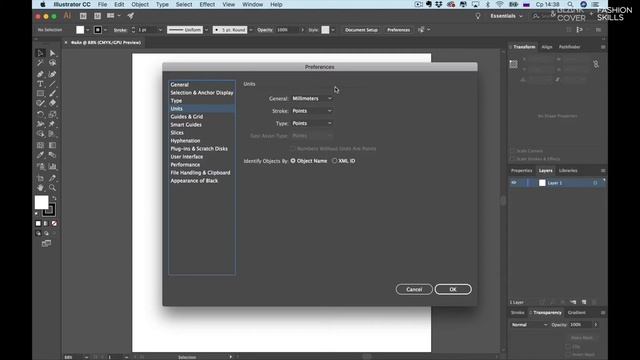Click the white Fill color swatch in toolbar

pyautogui.click(x=41, y=202)
